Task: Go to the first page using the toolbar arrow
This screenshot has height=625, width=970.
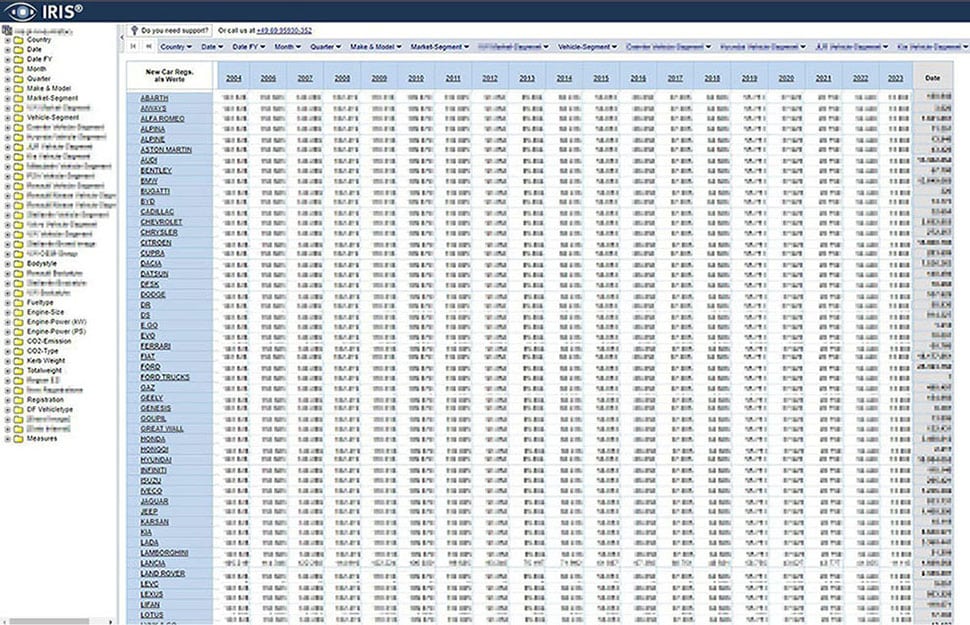Action: (x=133, y=46)
